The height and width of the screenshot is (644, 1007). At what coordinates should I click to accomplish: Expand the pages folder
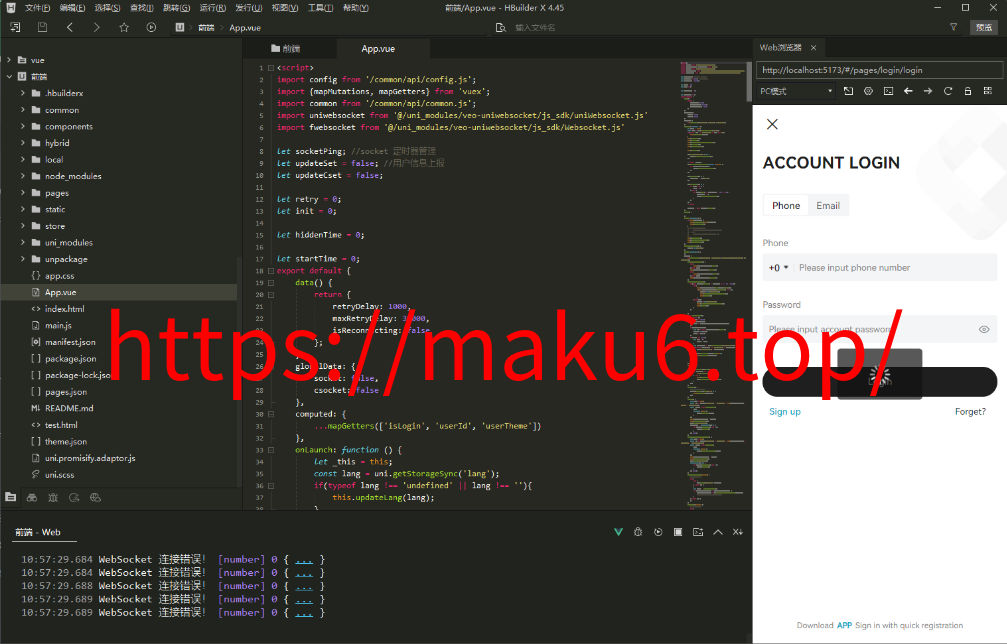click(x=22, y=192)
